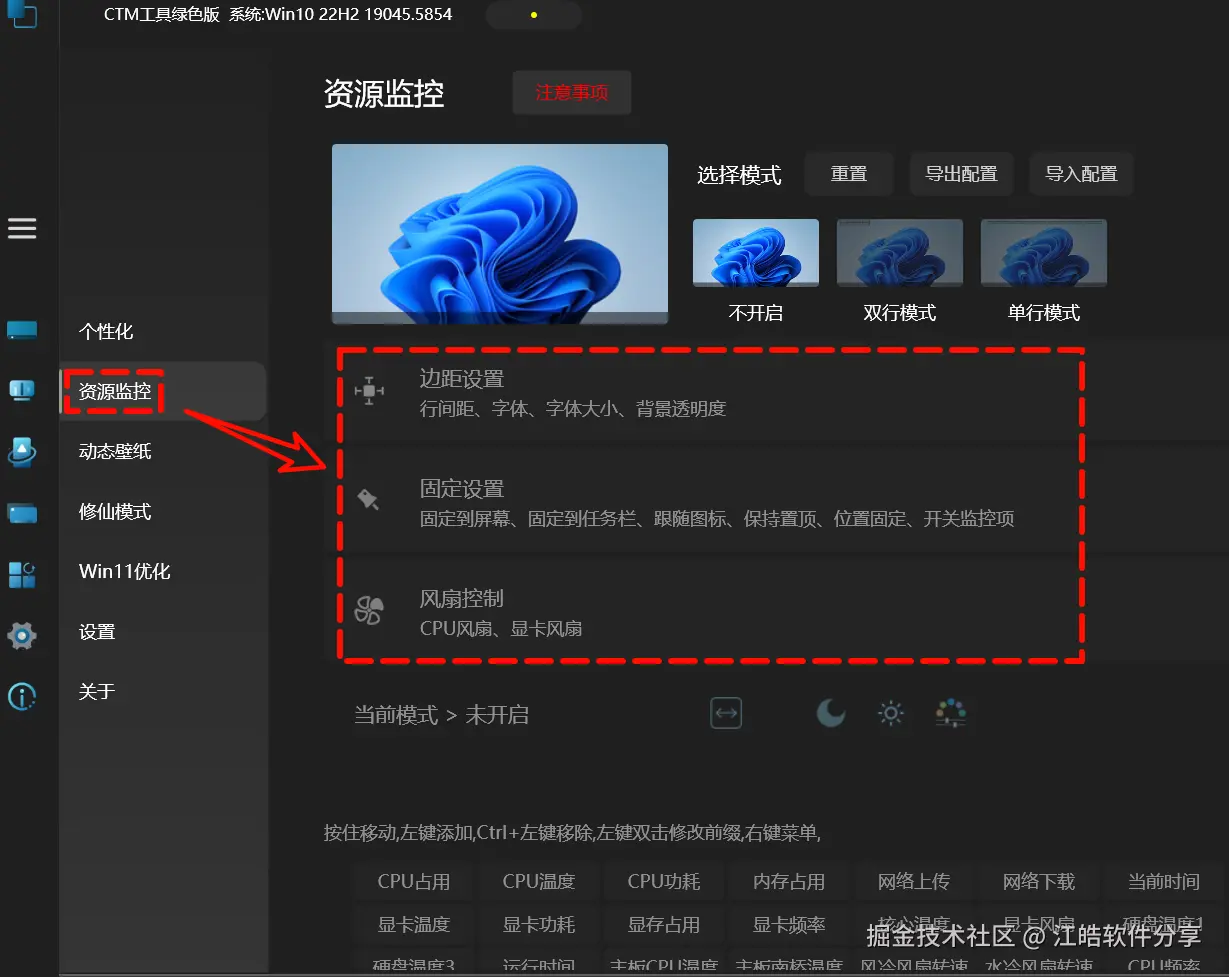Click the monitor icon beside 资源监控

point(22,391)
